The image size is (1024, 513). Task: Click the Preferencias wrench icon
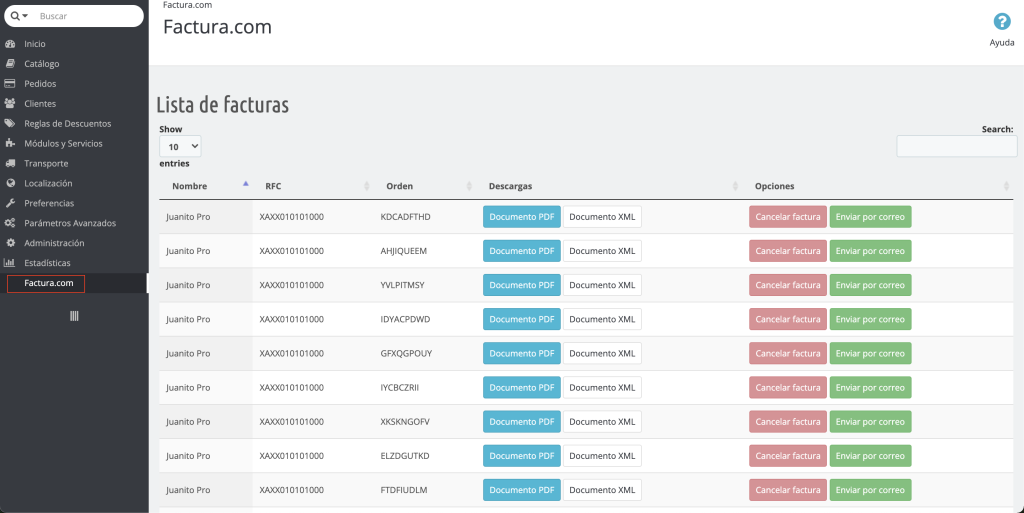[x=10, y=203]
